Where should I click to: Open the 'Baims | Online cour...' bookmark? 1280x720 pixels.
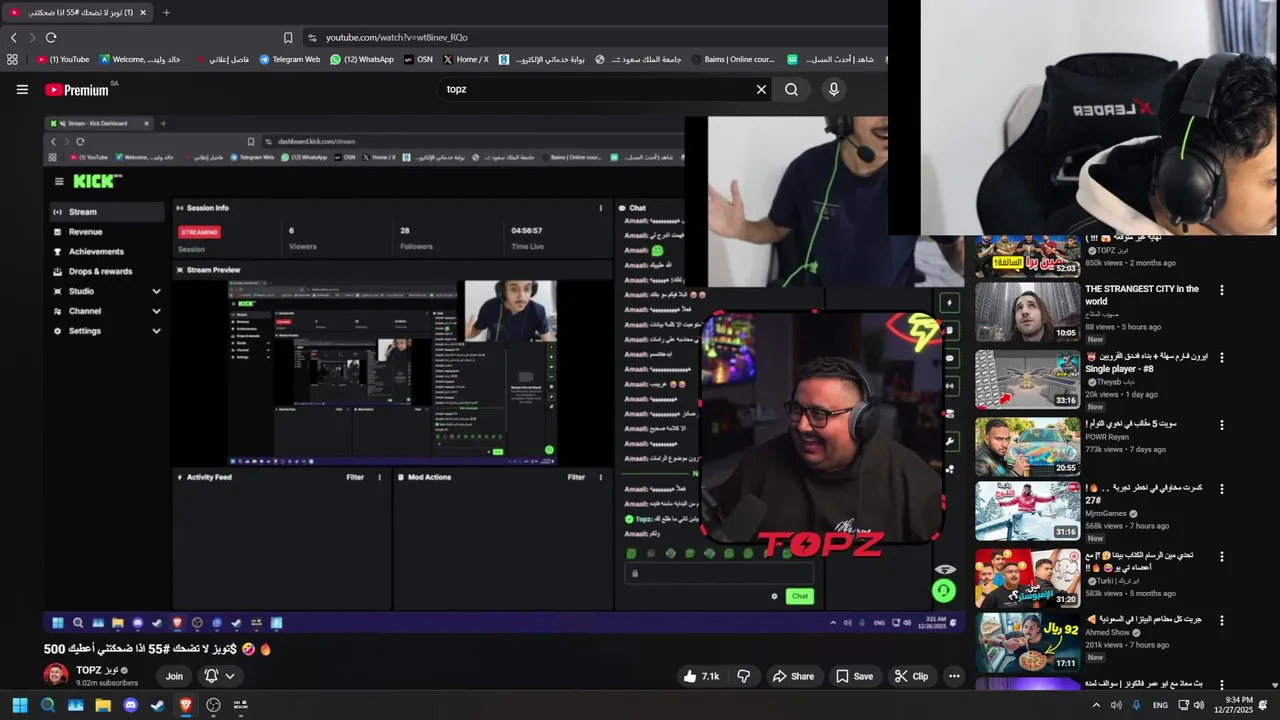coord(733,59)
